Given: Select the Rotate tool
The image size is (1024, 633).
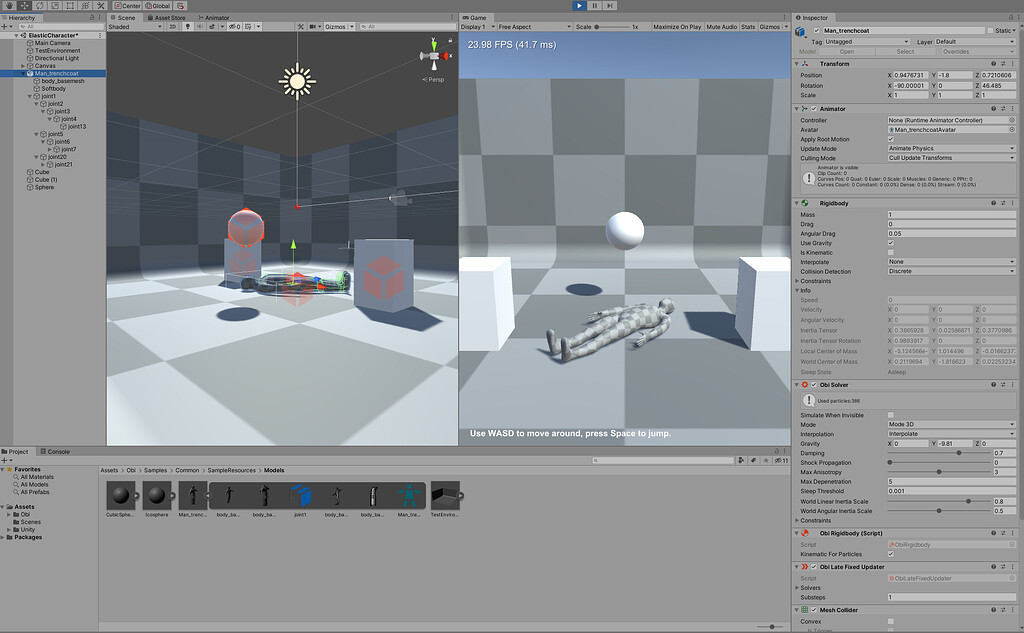Looking at the screenshot, I should (x=39, y=6).
